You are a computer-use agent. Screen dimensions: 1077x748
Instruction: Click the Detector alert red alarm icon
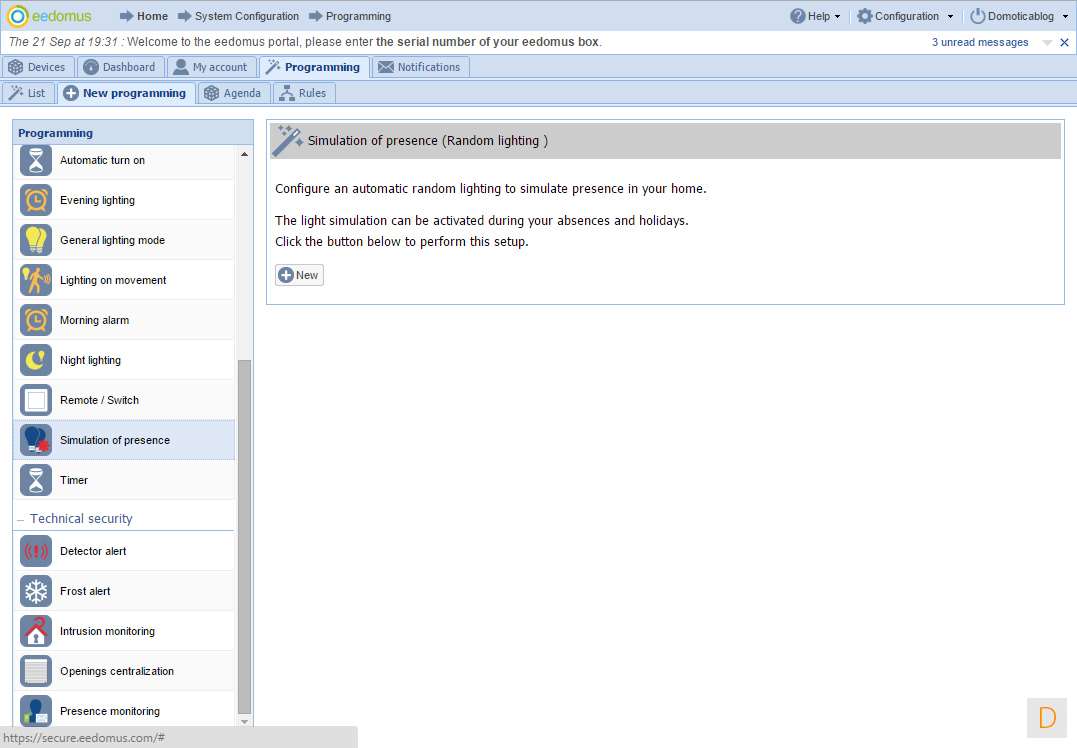[36, 551]
